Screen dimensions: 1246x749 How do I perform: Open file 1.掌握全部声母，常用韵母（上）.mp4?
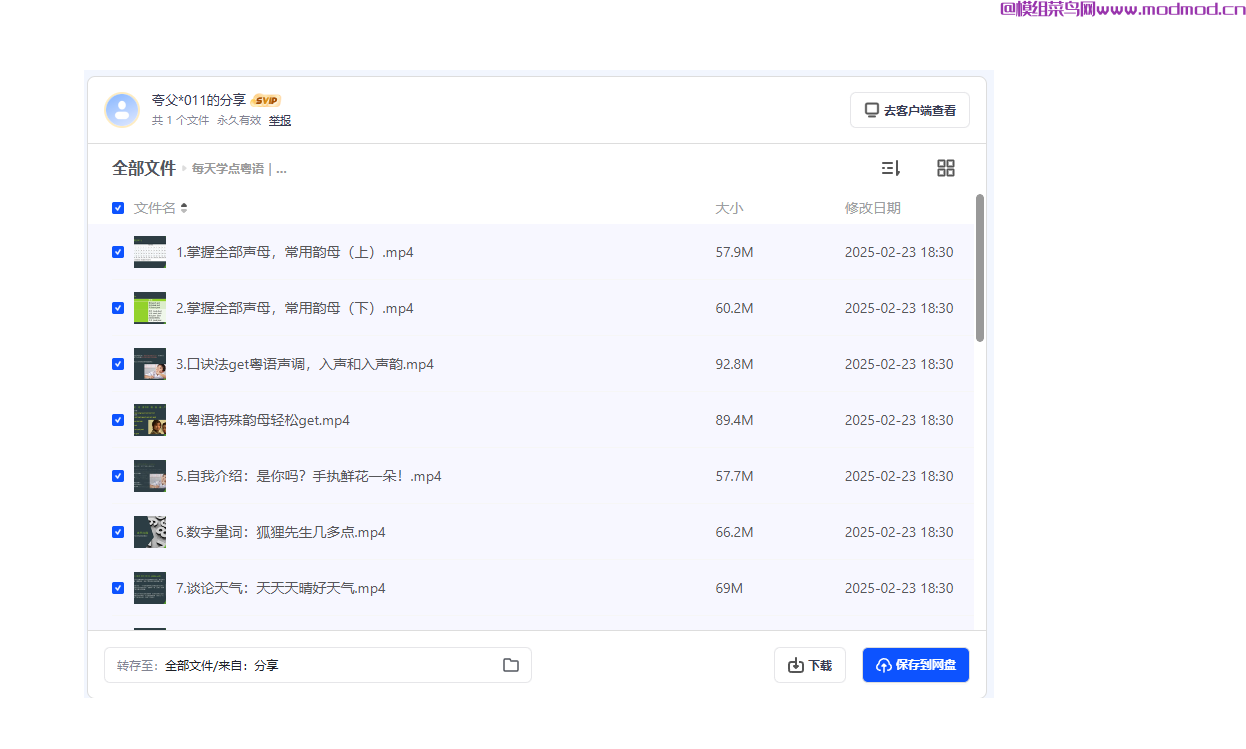[295, 252]
